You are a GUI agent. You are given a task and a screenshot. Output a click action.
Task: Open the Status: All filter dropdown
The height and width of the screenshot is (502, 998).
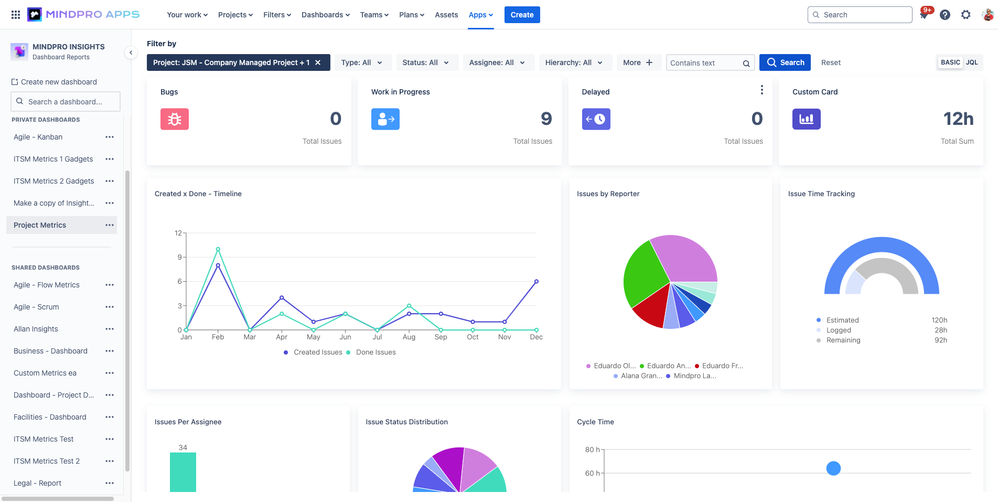426,62
